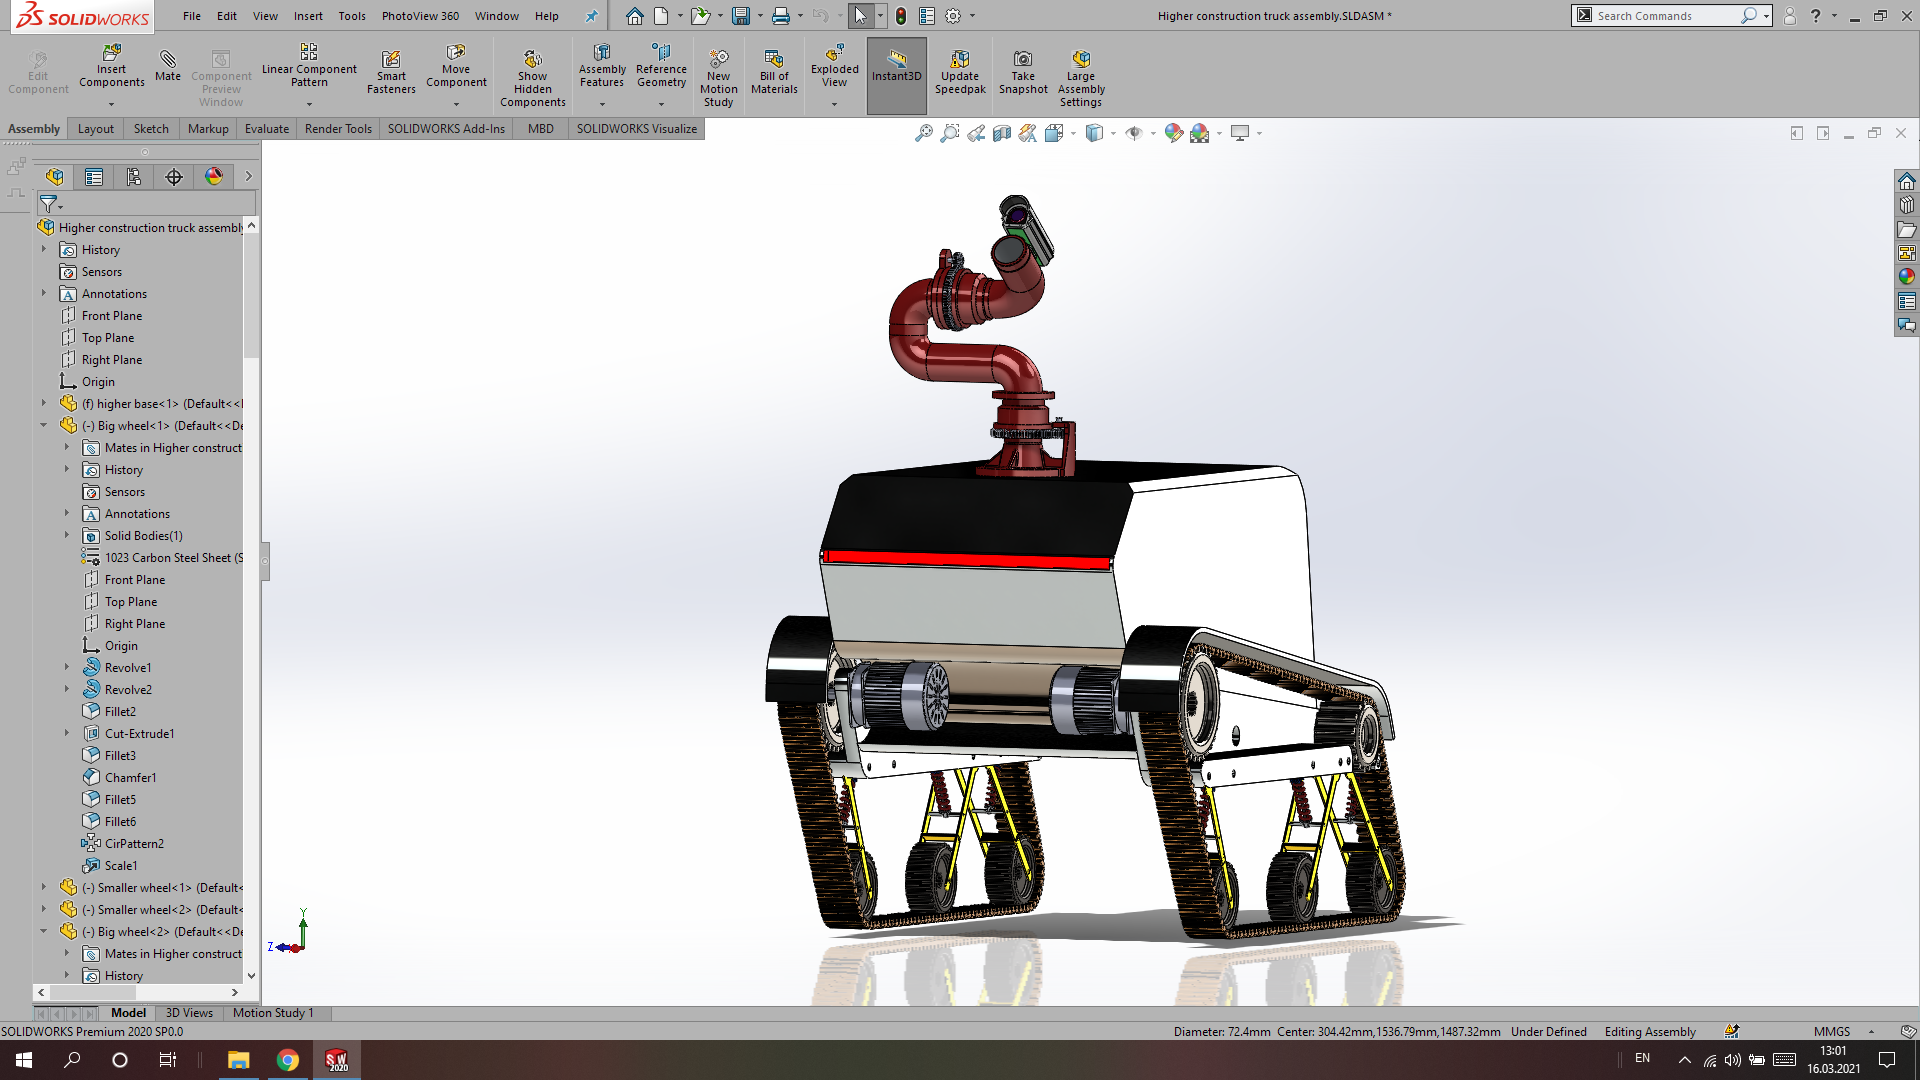This screenshot has height=1080, width=1920.
Task: Click the Smart Fasteners icon
Action: [x=391, y=72]
